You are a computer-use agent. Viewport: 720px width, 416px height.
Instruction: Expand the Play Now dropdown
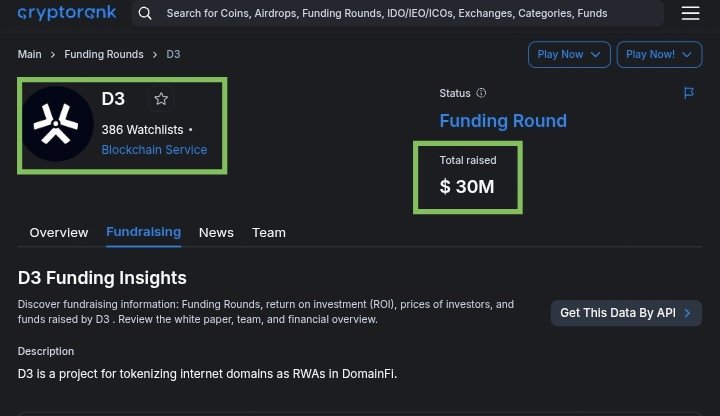pyautogui.click(x=569, y=54)
